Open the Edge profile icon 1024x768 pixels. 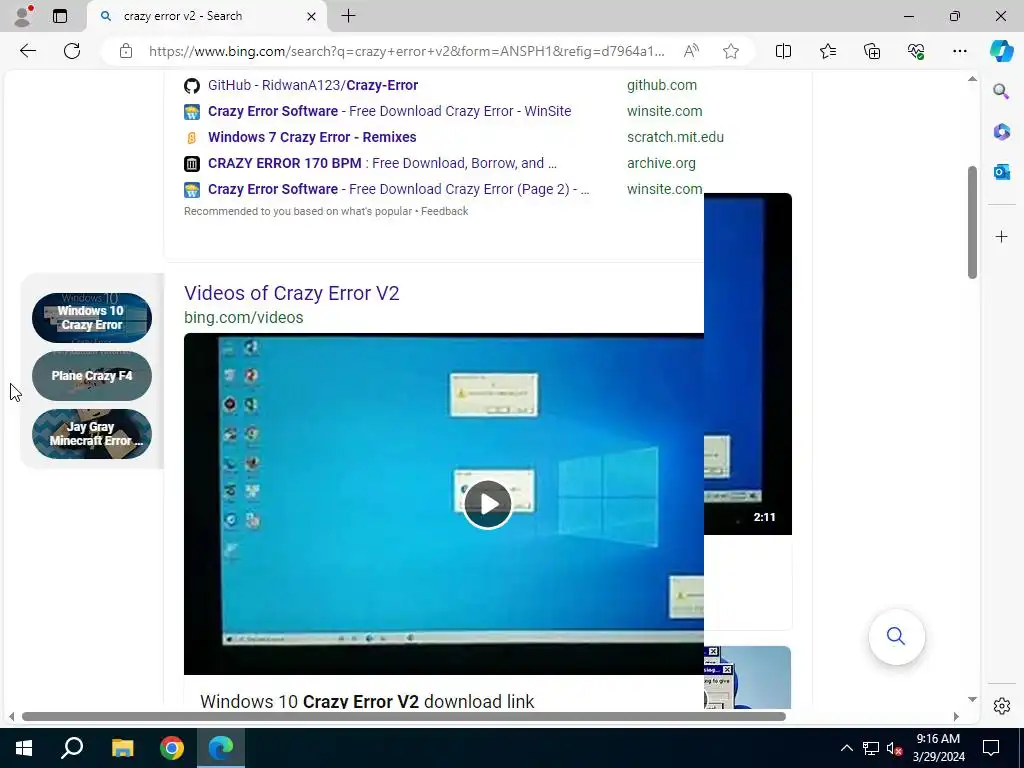(x=23, y=16)
